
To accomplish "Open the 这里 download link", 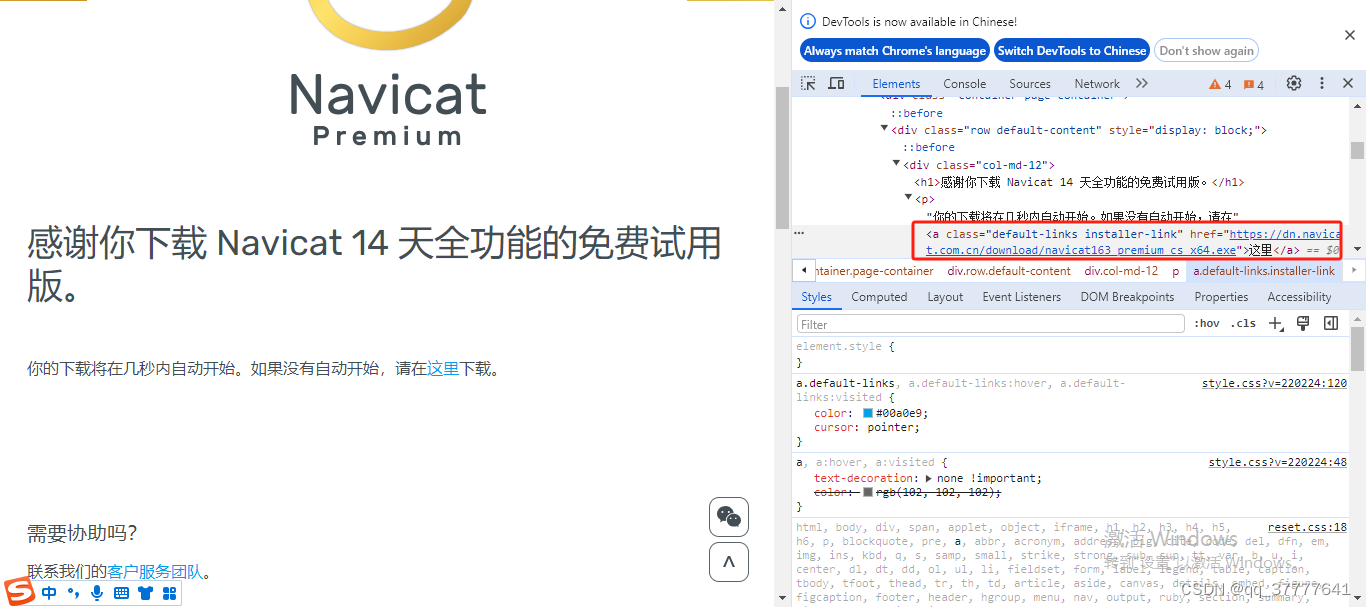I will [x=442, y=368].
